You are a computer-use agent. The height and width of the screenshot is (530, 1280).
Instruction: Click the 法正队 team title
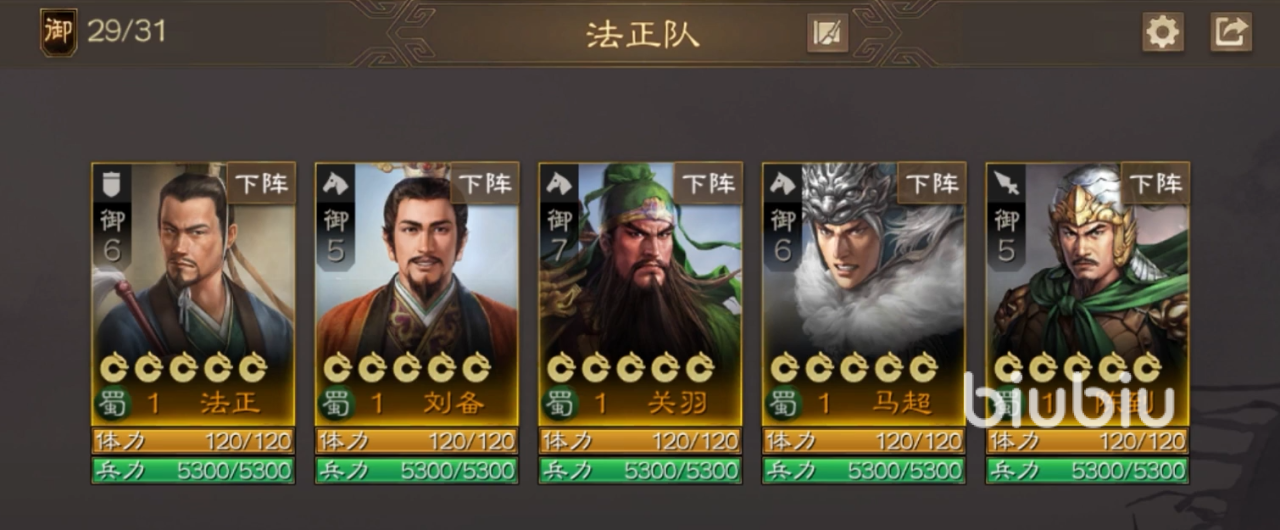[x=642, y=34]
